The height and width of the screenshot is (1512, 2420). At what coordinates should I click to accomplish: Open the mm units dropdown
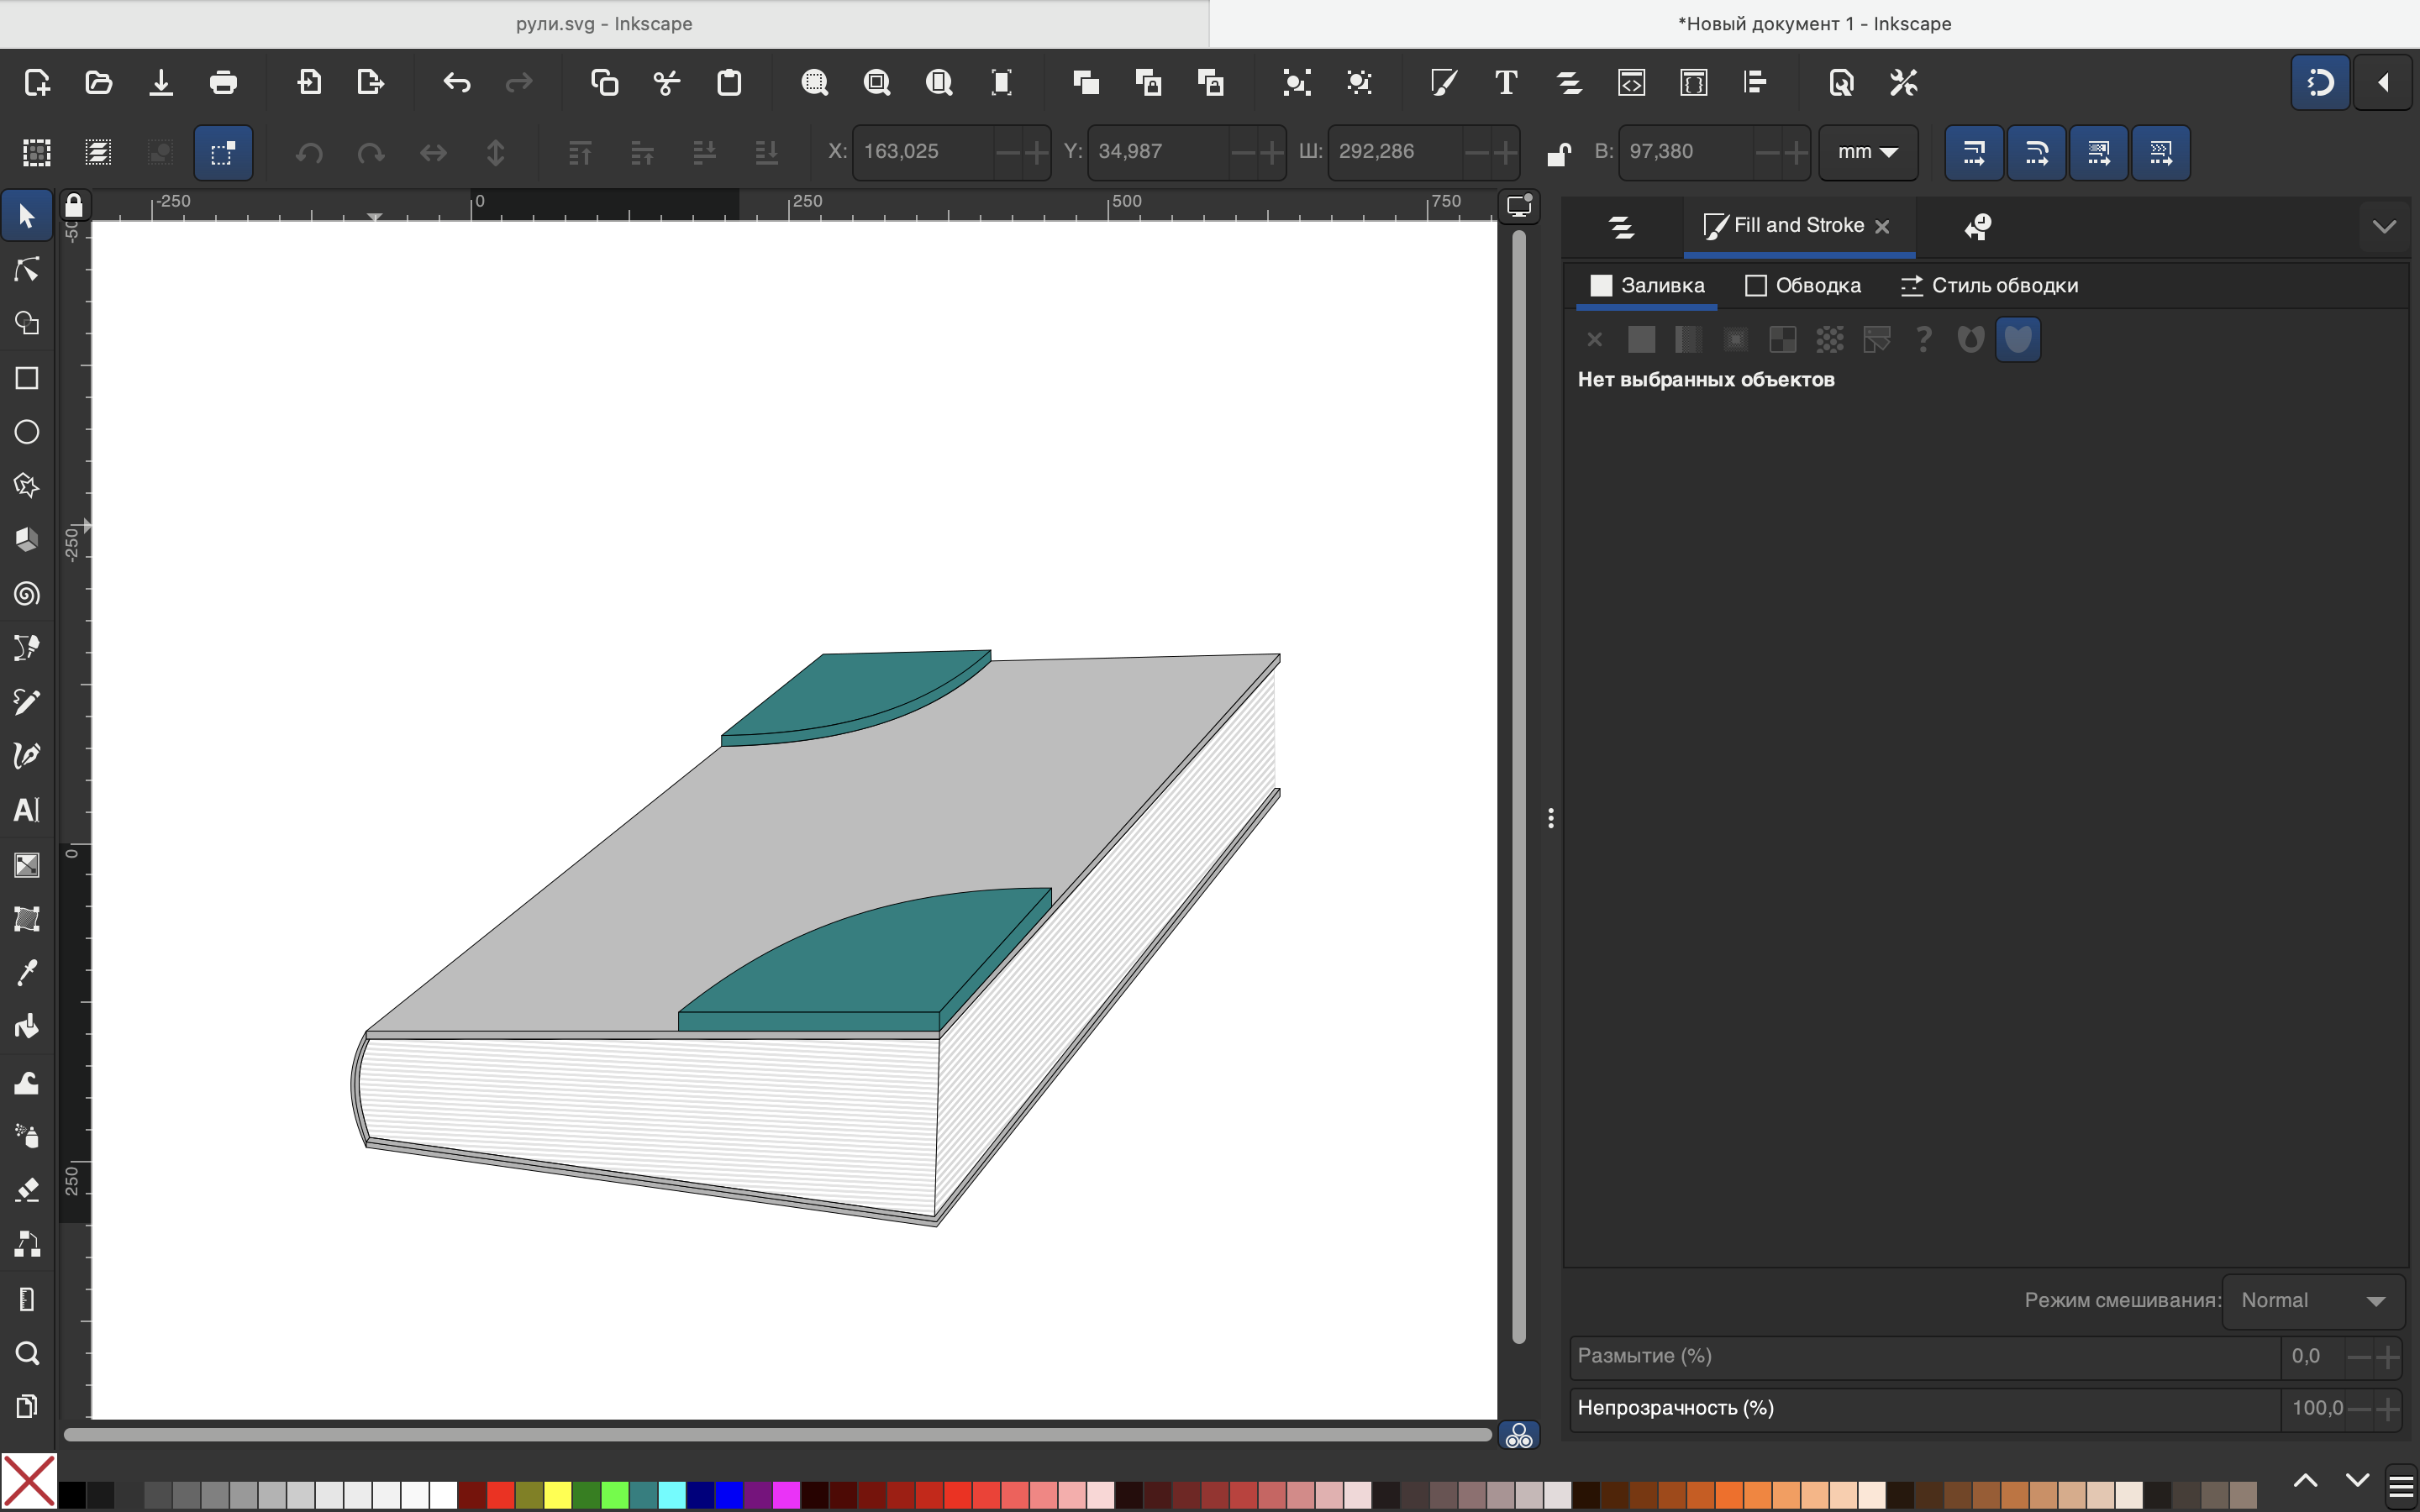tap(1867, 152)
